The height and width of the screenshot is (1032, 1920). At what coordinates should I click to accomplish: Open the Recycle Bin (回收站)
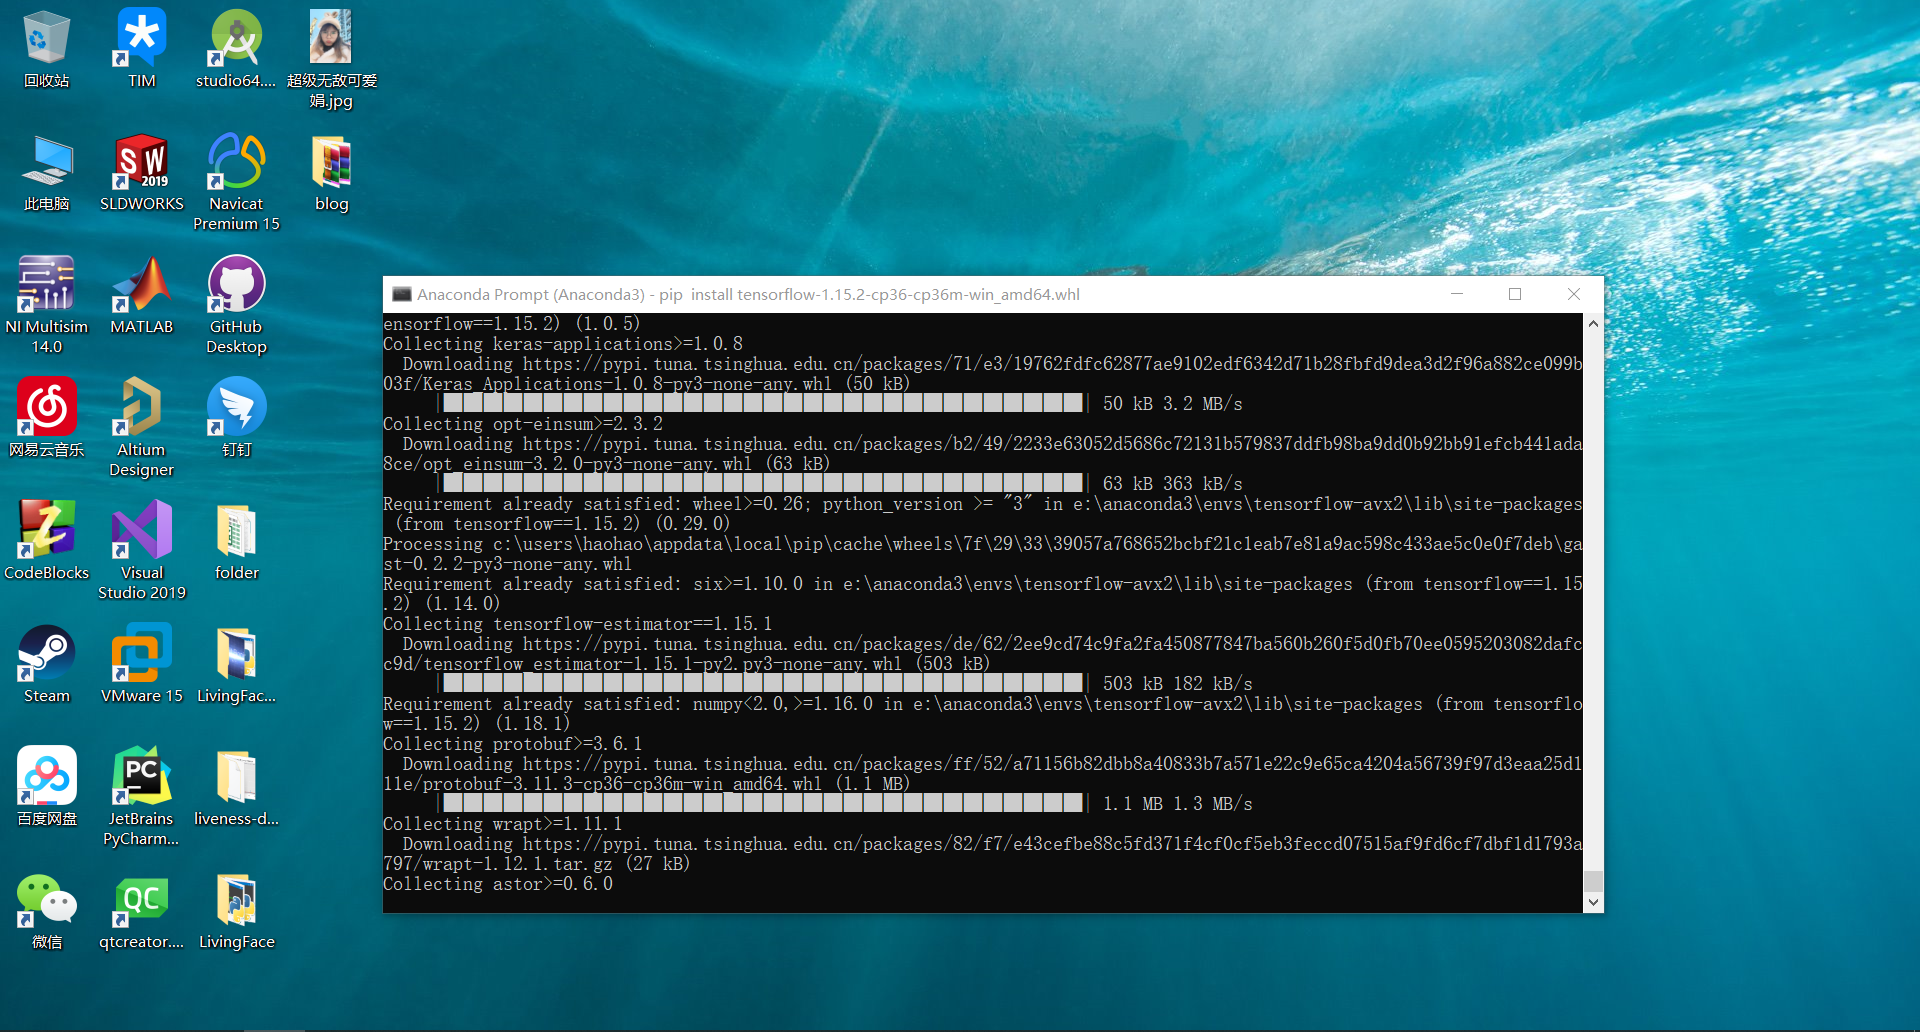point(46,35)
